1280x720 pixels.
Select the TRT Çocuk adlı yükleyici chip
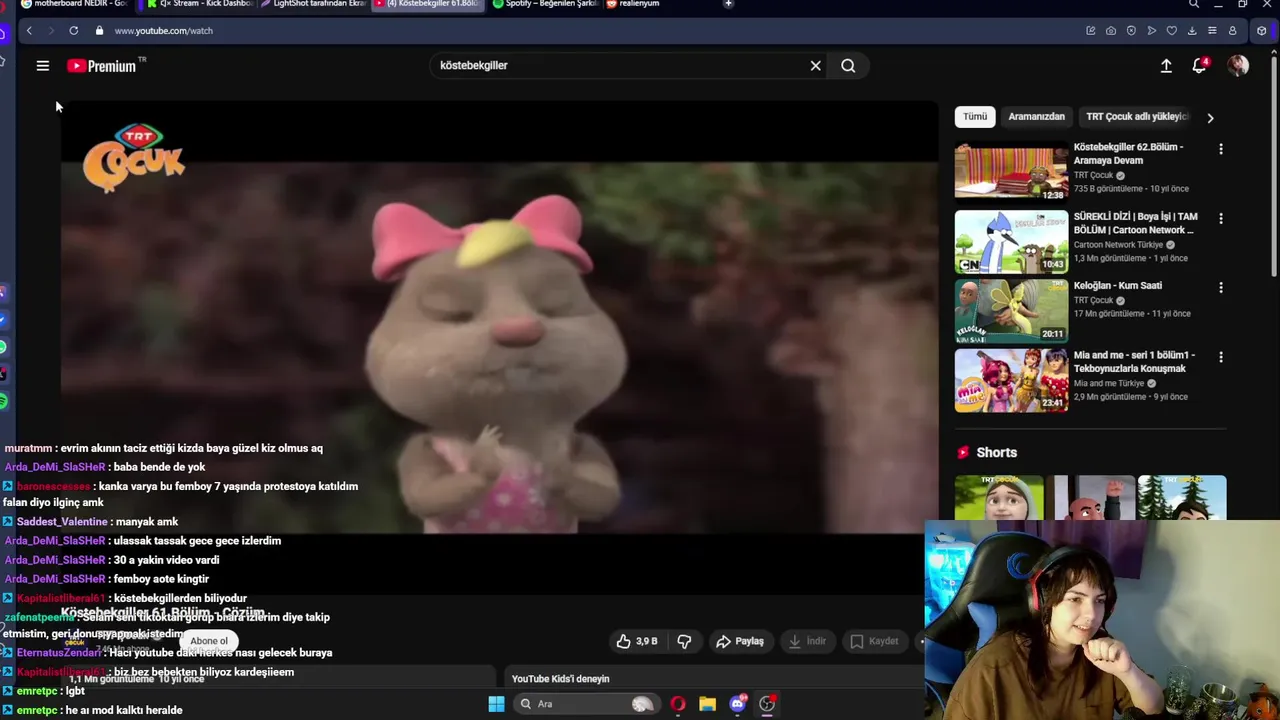coord(1137,117)
